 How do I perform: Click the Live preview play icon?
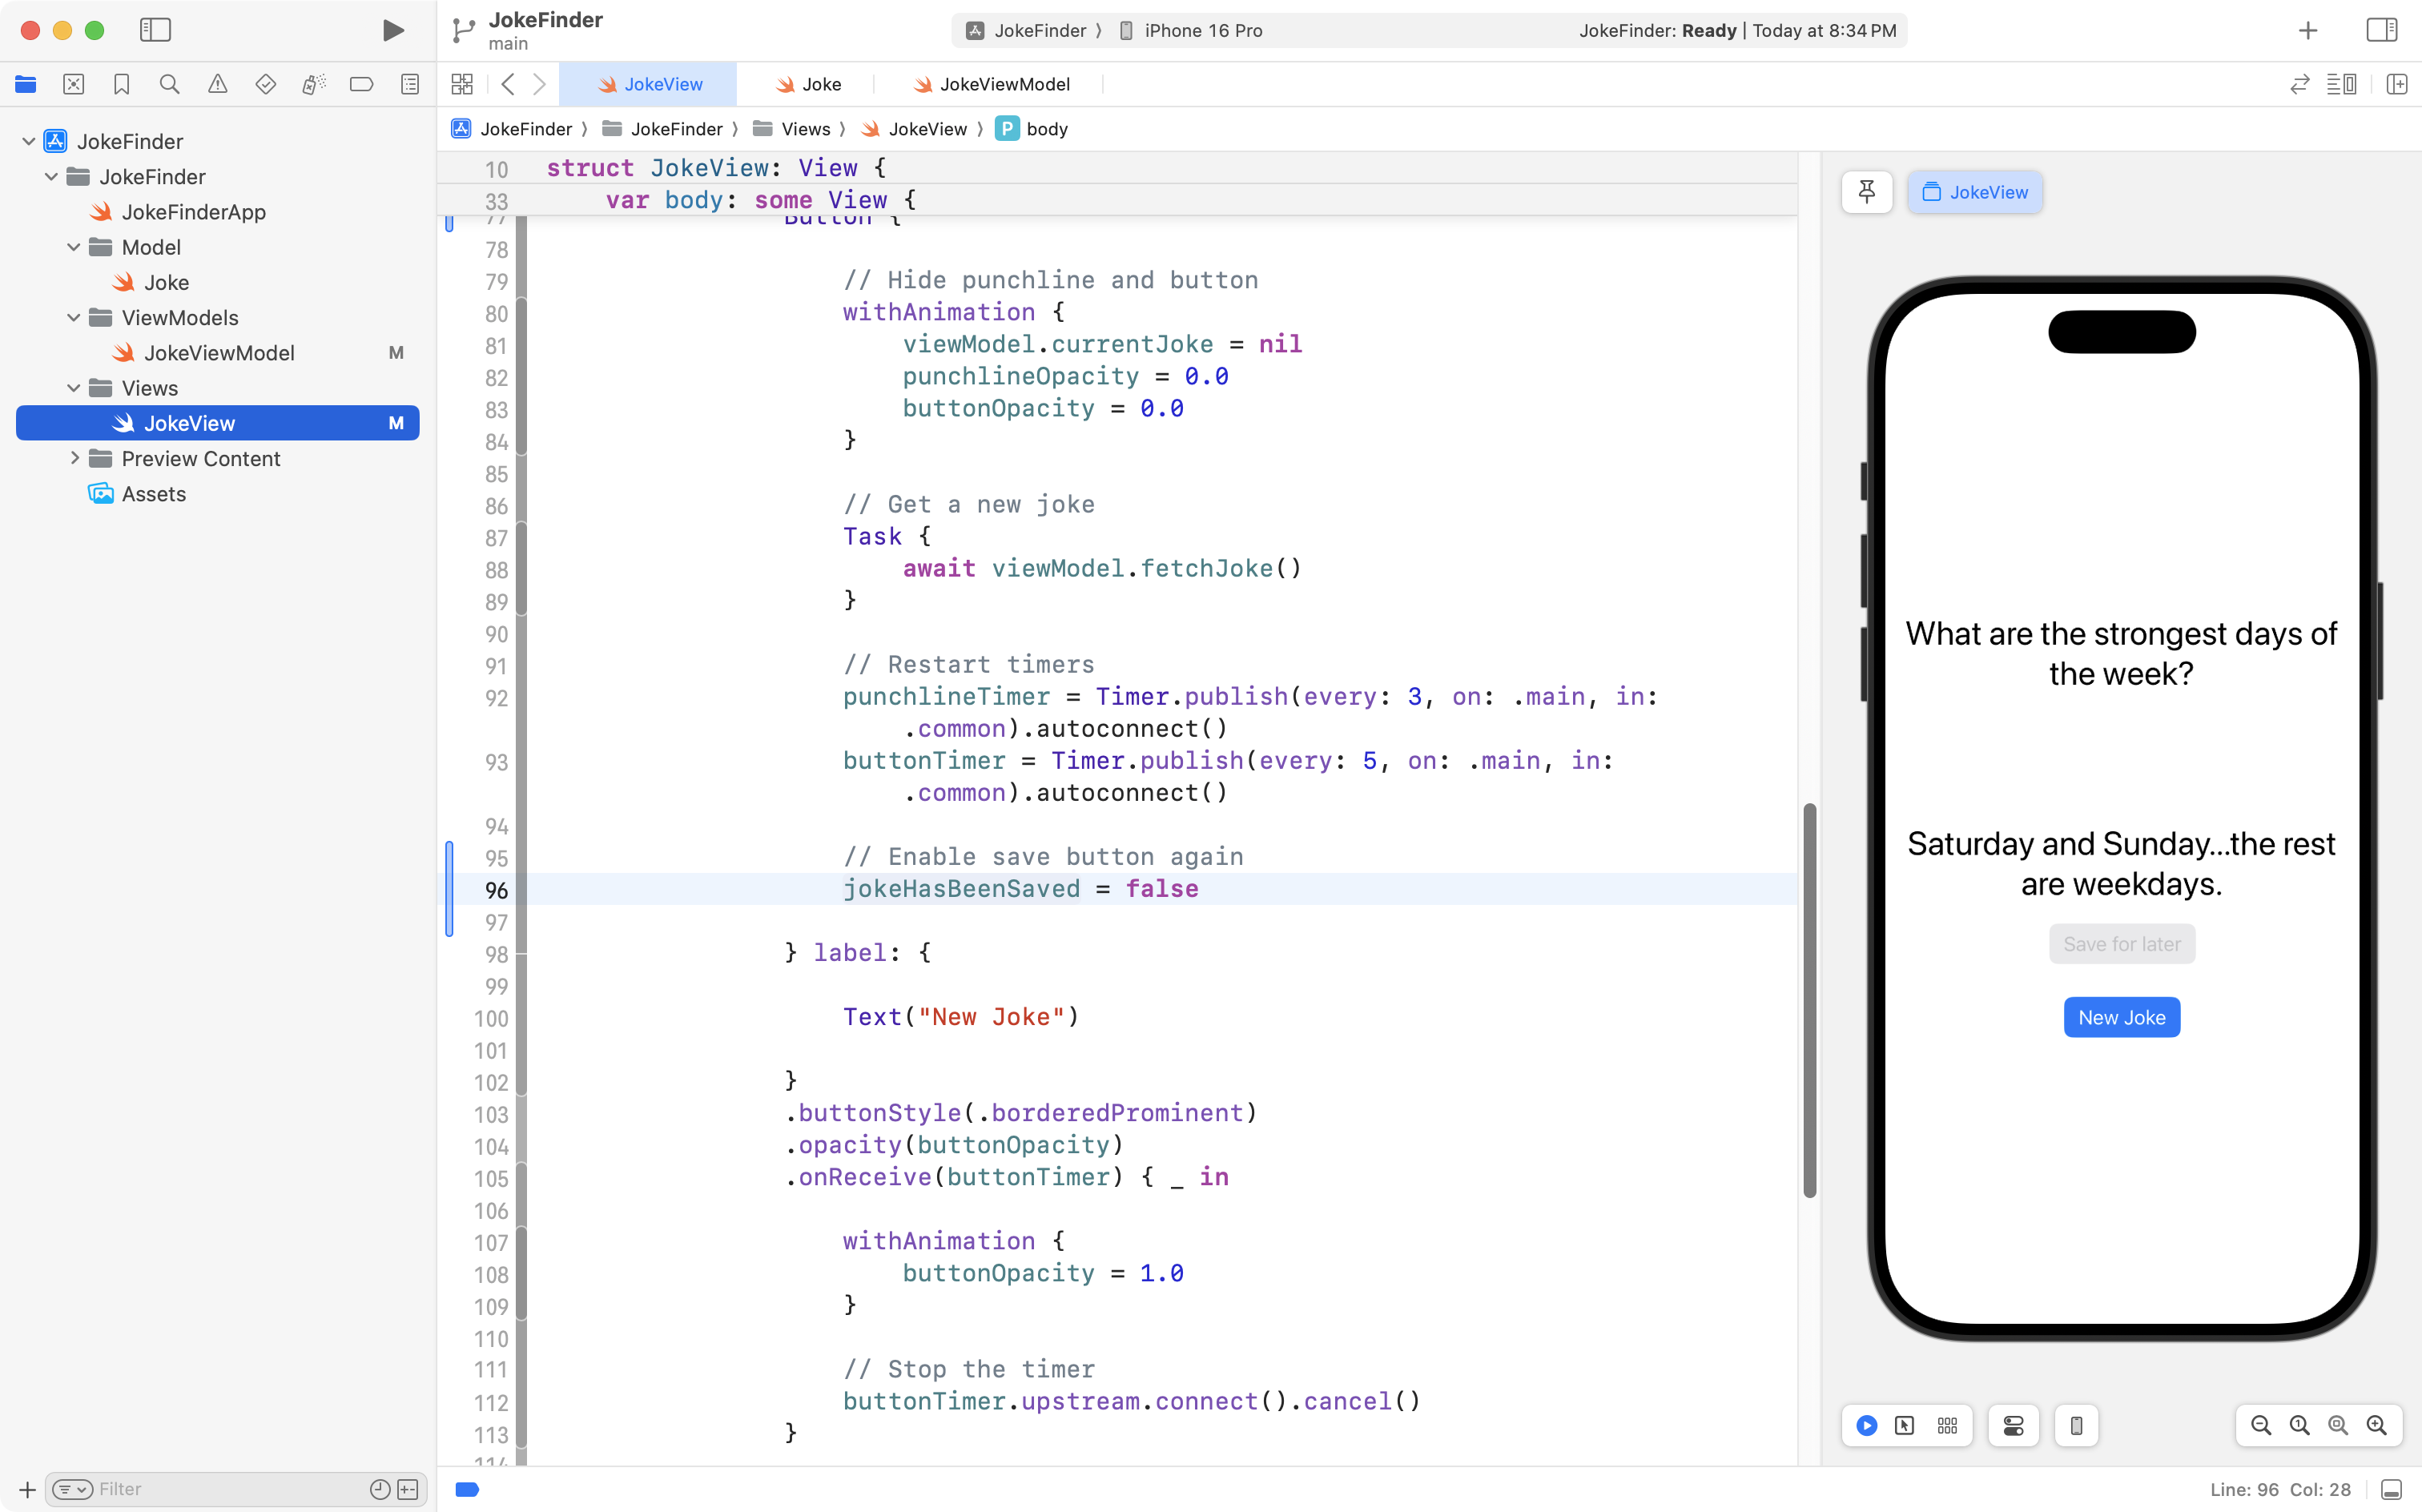tap(1866, 1426)
